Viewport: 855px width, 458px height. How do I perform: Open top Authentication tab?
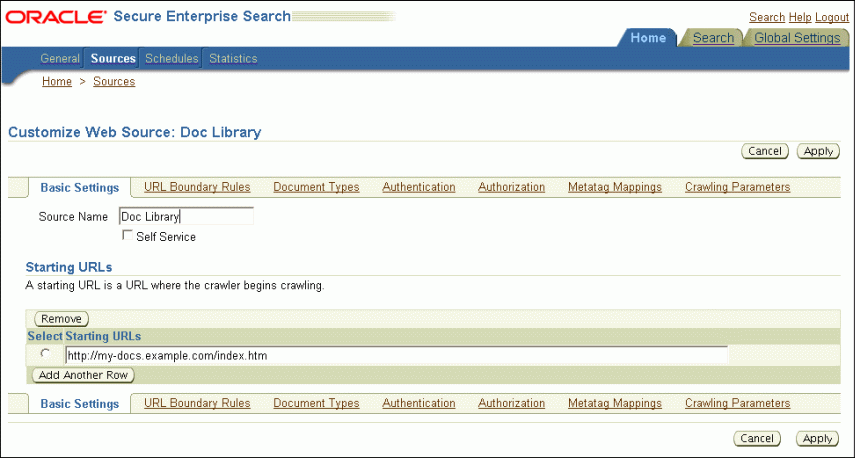pyautogui.click(x=419, y=187)
